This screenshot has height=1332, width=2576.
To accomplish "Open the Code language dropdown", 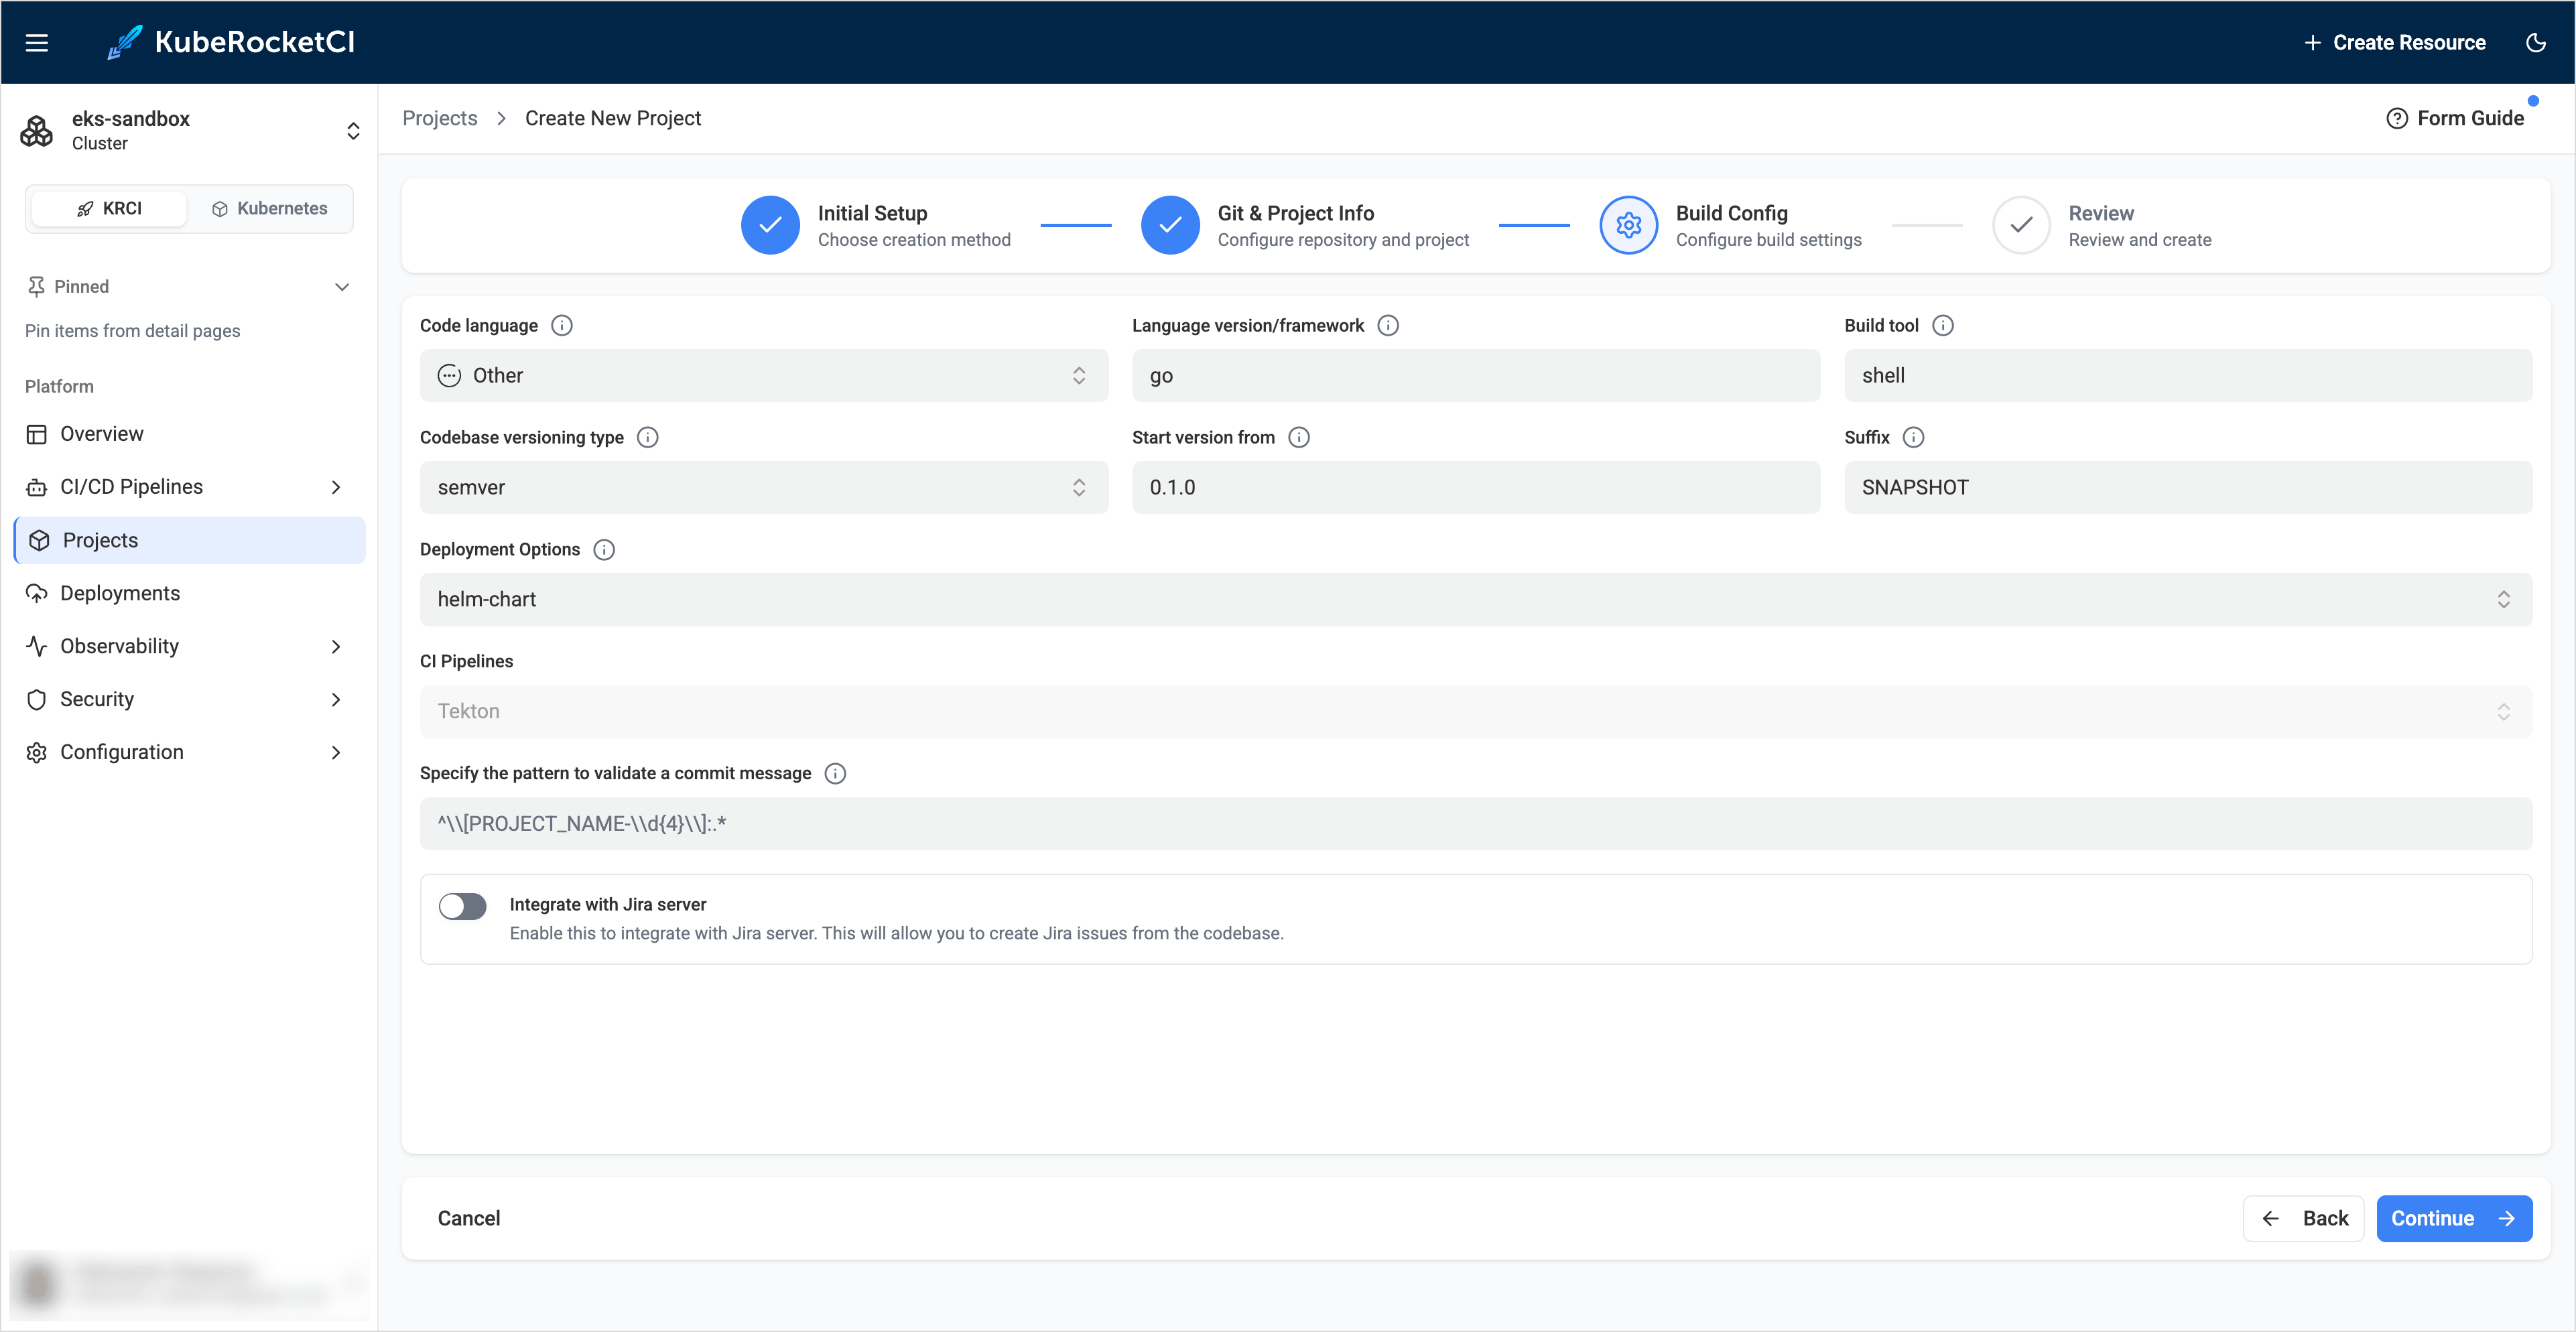I will pos(764,375).
